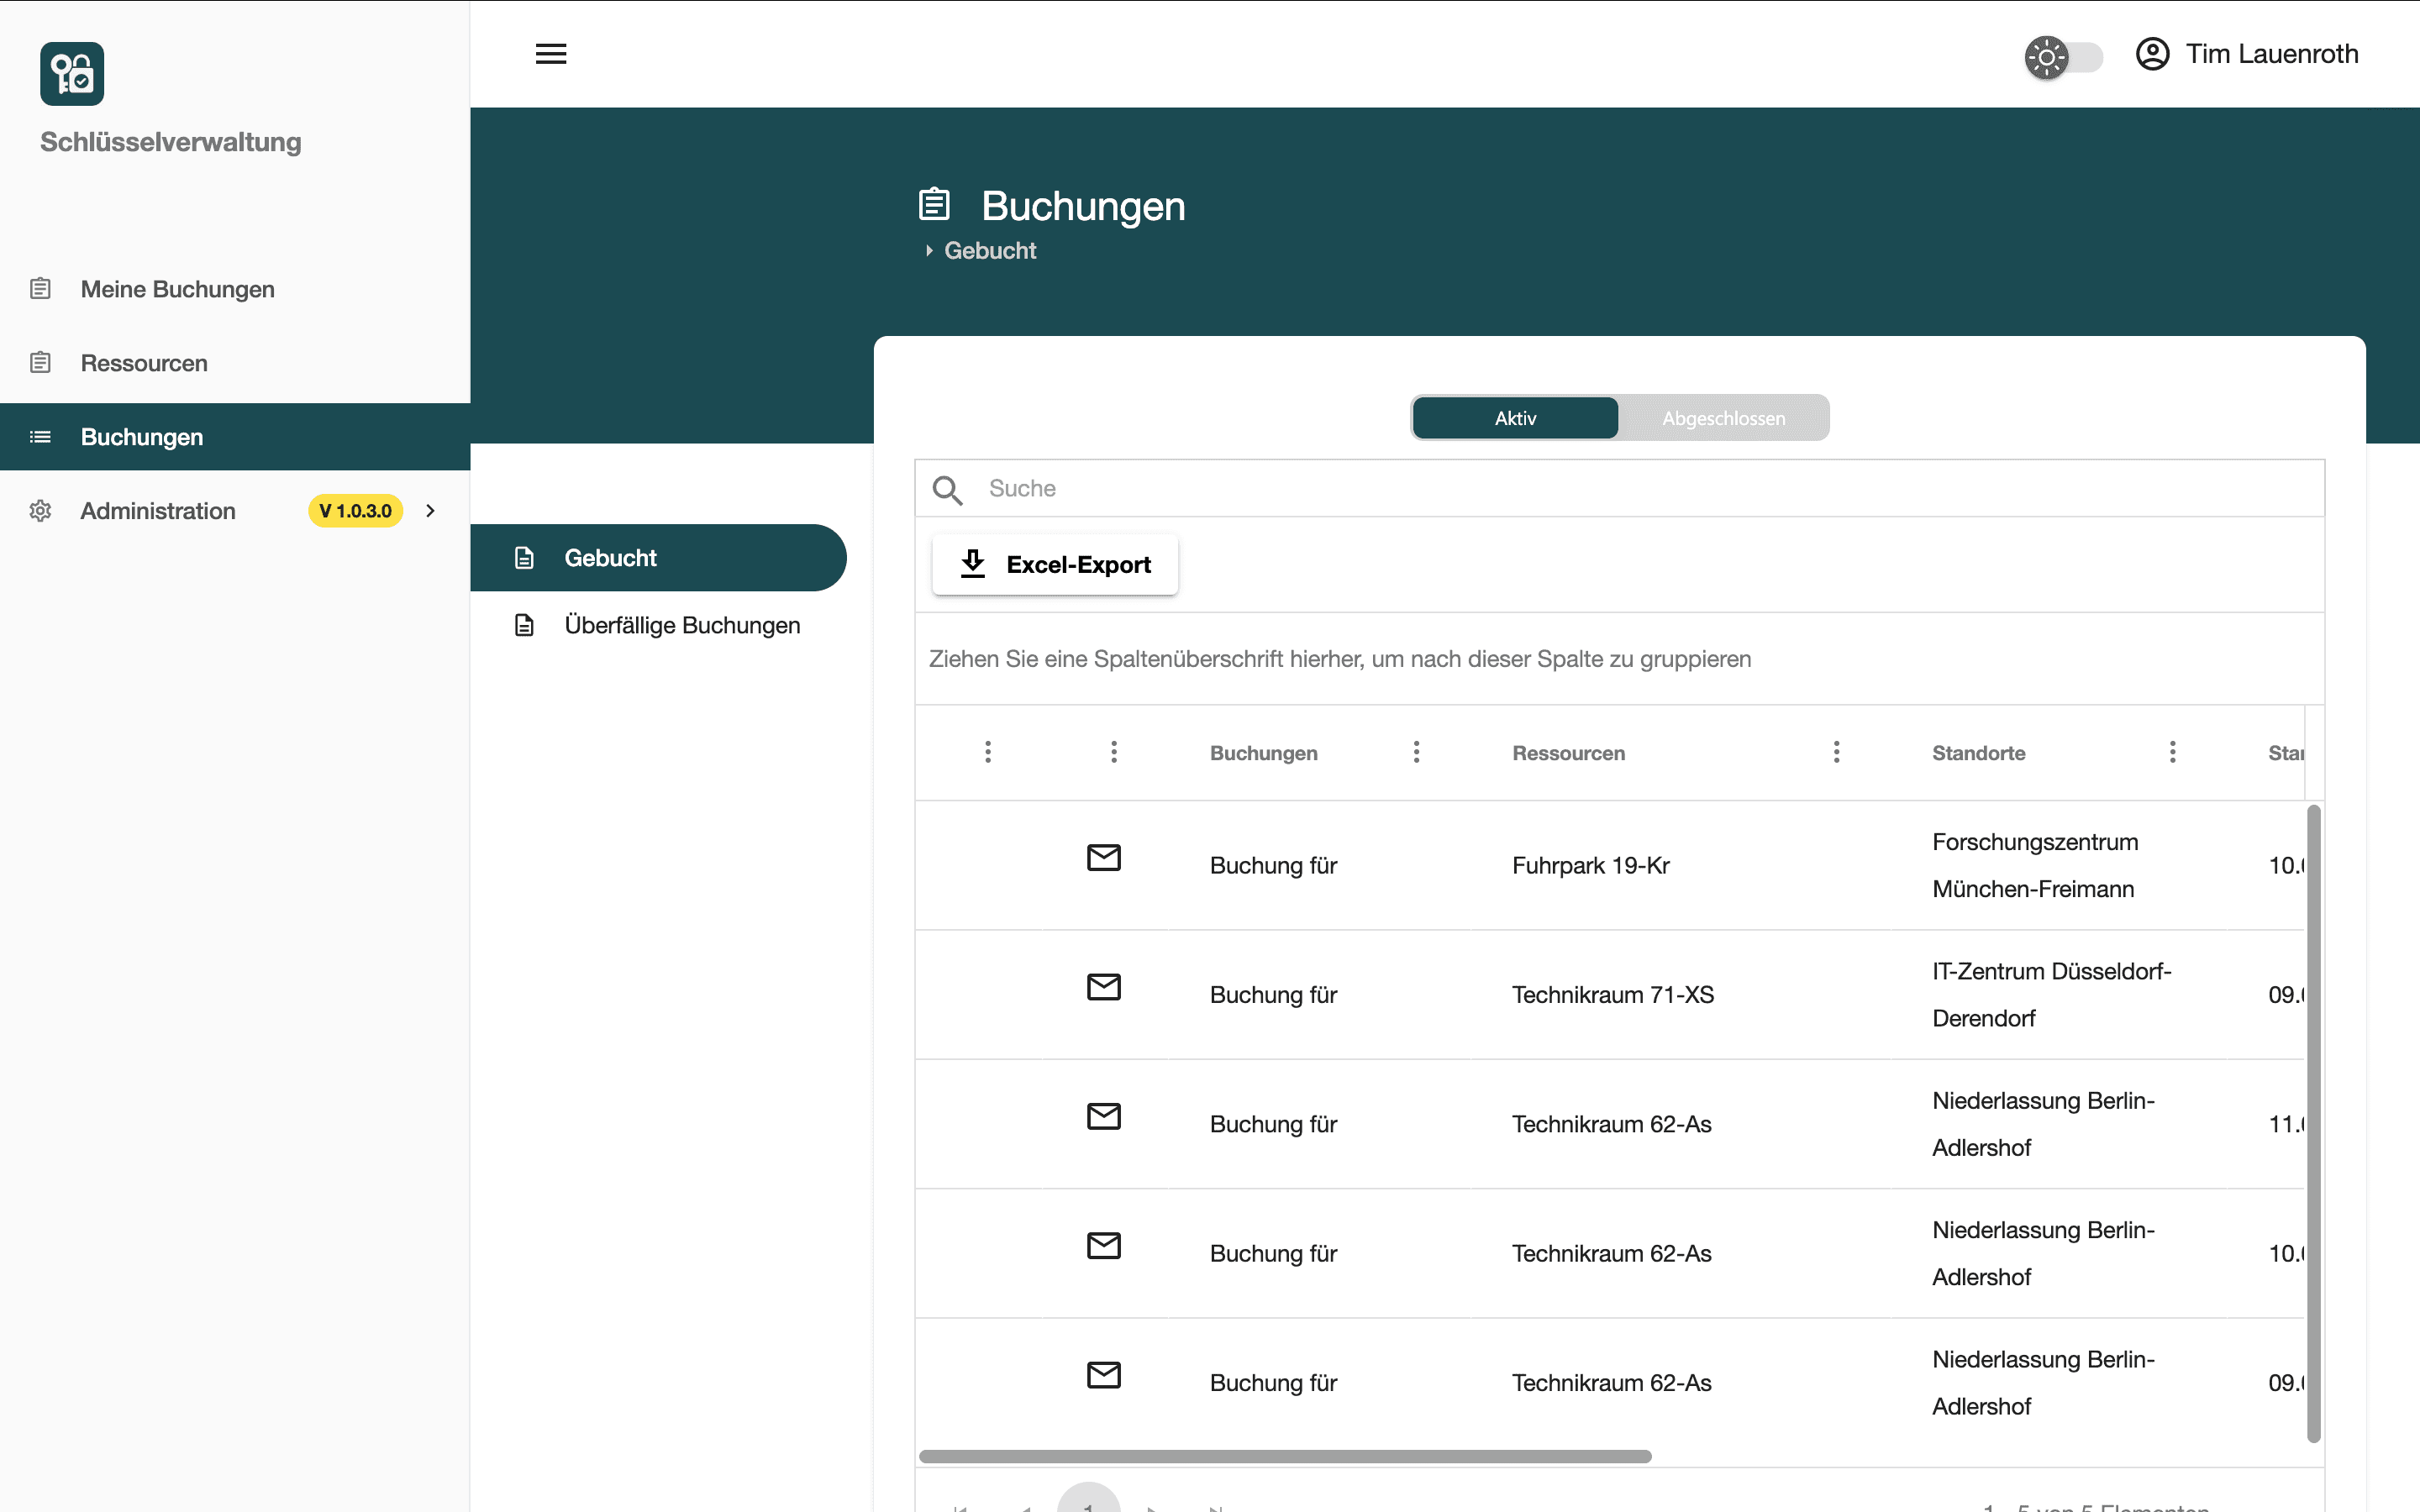Click mail icon for Technikraum 62-As dated 10.
2420x1512 pixels.
coord(1104,1246)
